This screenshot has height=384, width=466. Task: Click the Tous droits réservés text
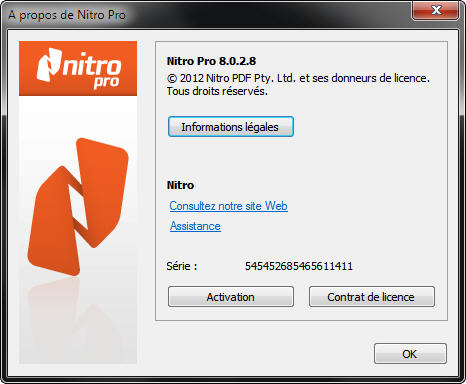[x=217, y=91]
